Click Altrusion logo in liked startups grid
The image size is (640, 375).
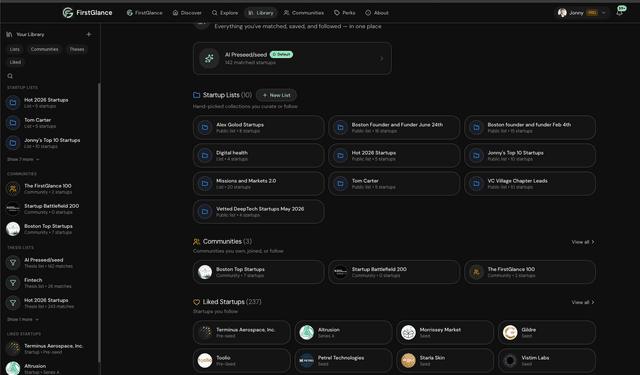307,333
